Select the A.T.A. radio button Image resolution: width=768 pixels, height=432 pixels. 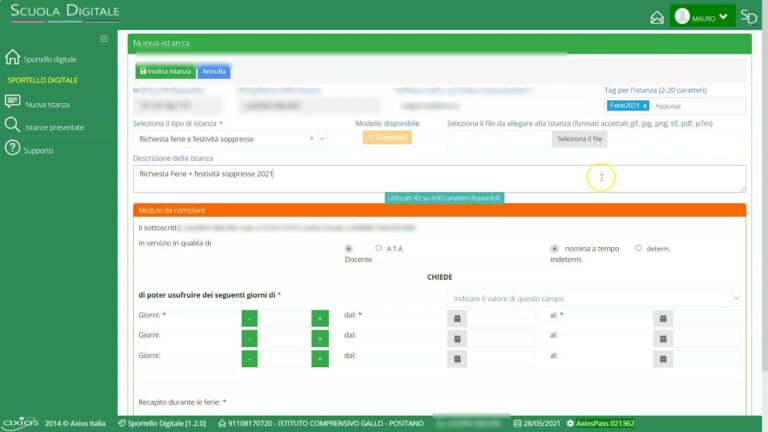coord(378,248)
